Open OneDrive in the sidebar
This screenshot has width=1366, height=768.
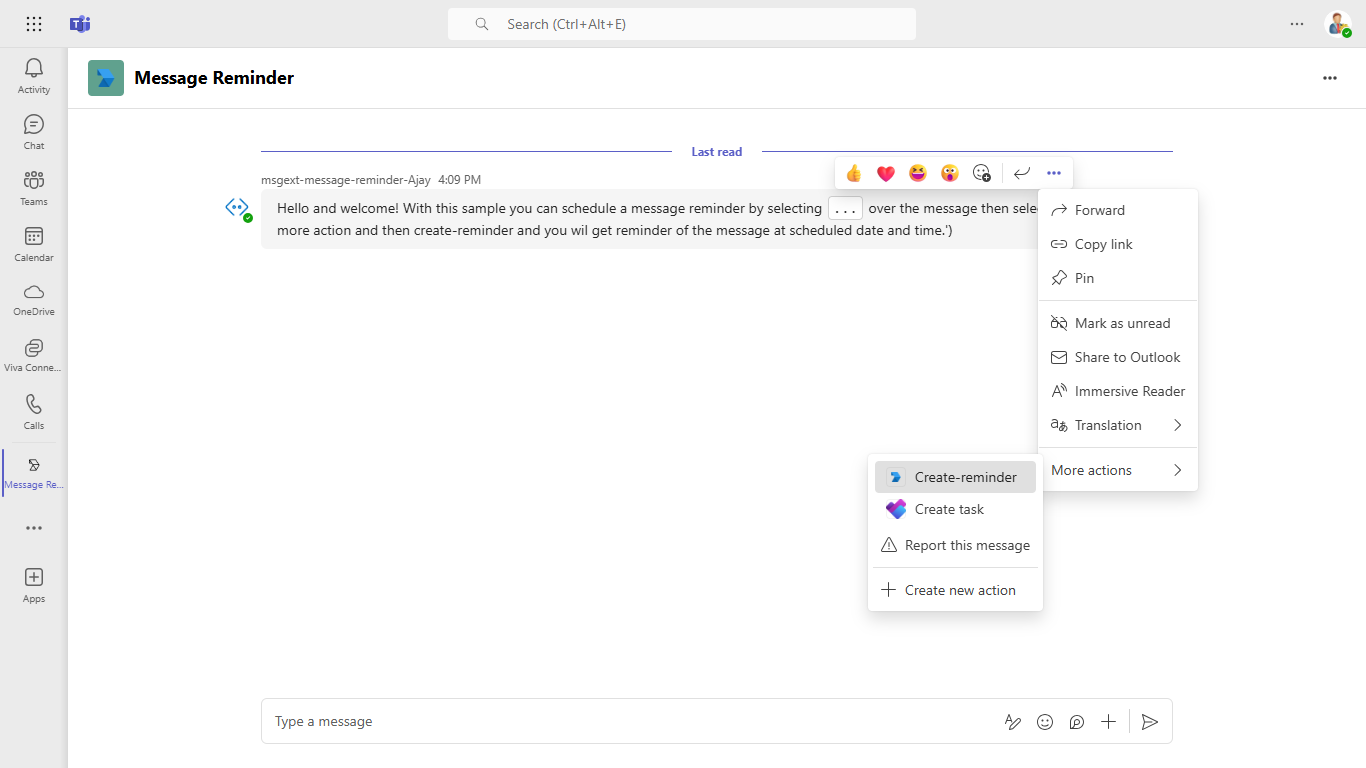(x=34, y=299)
